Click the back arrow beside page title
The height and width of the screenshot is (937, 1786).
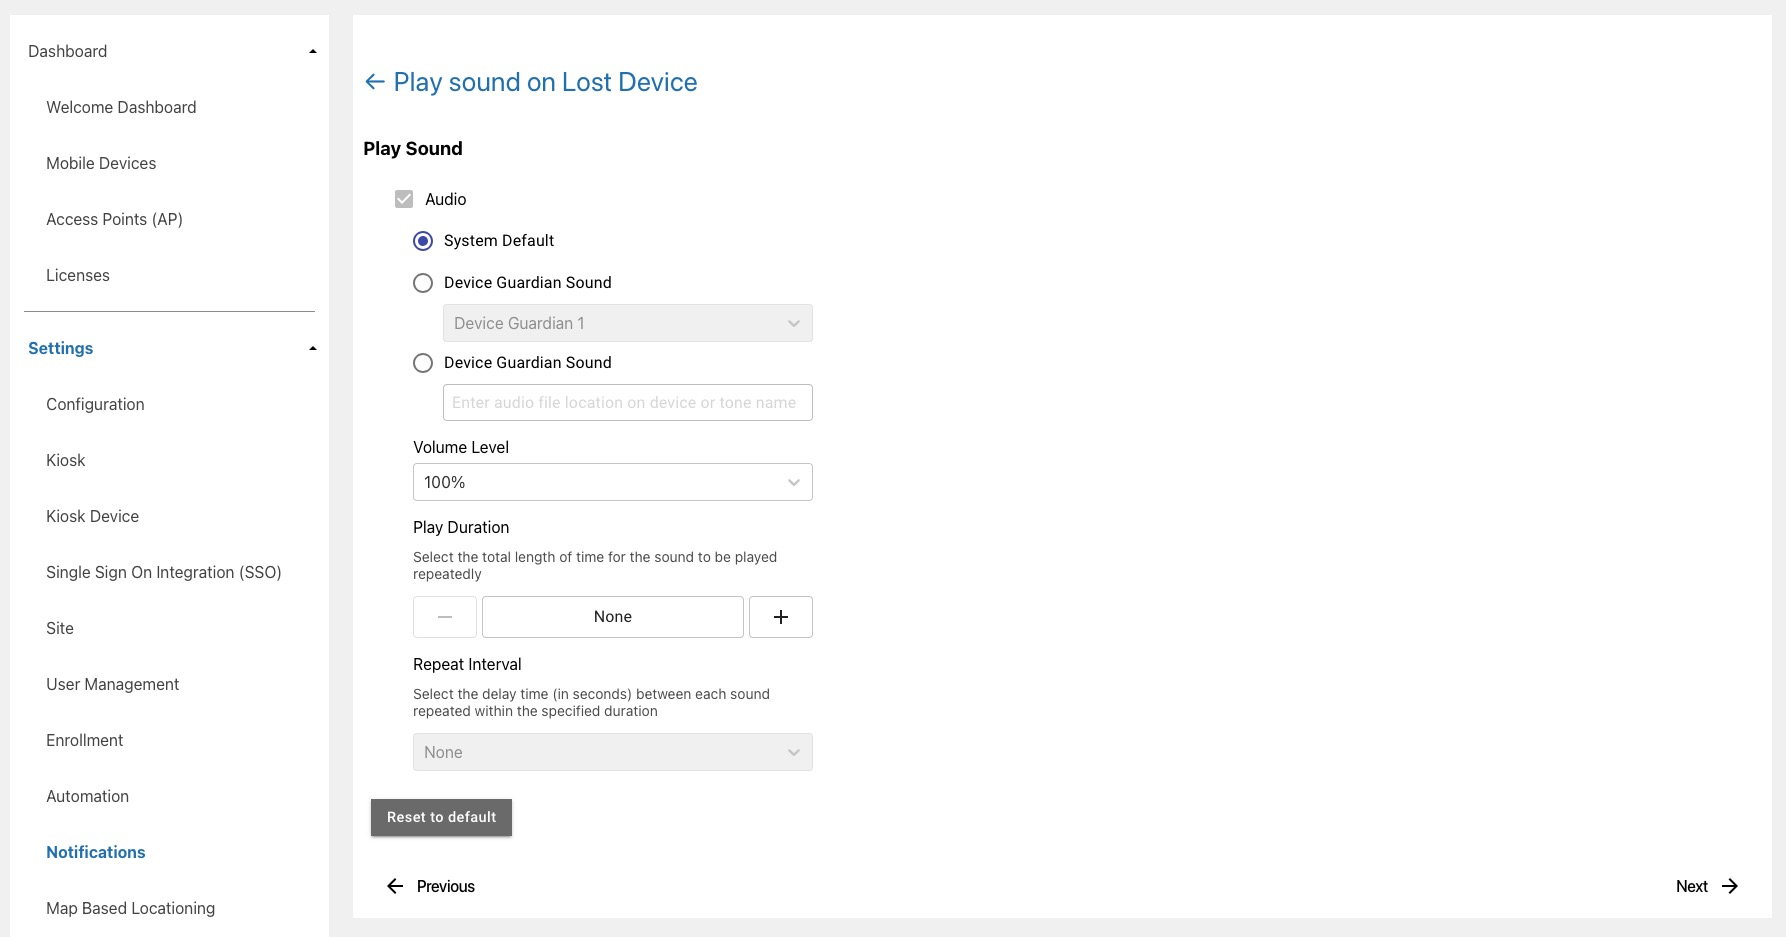[375, 82]
